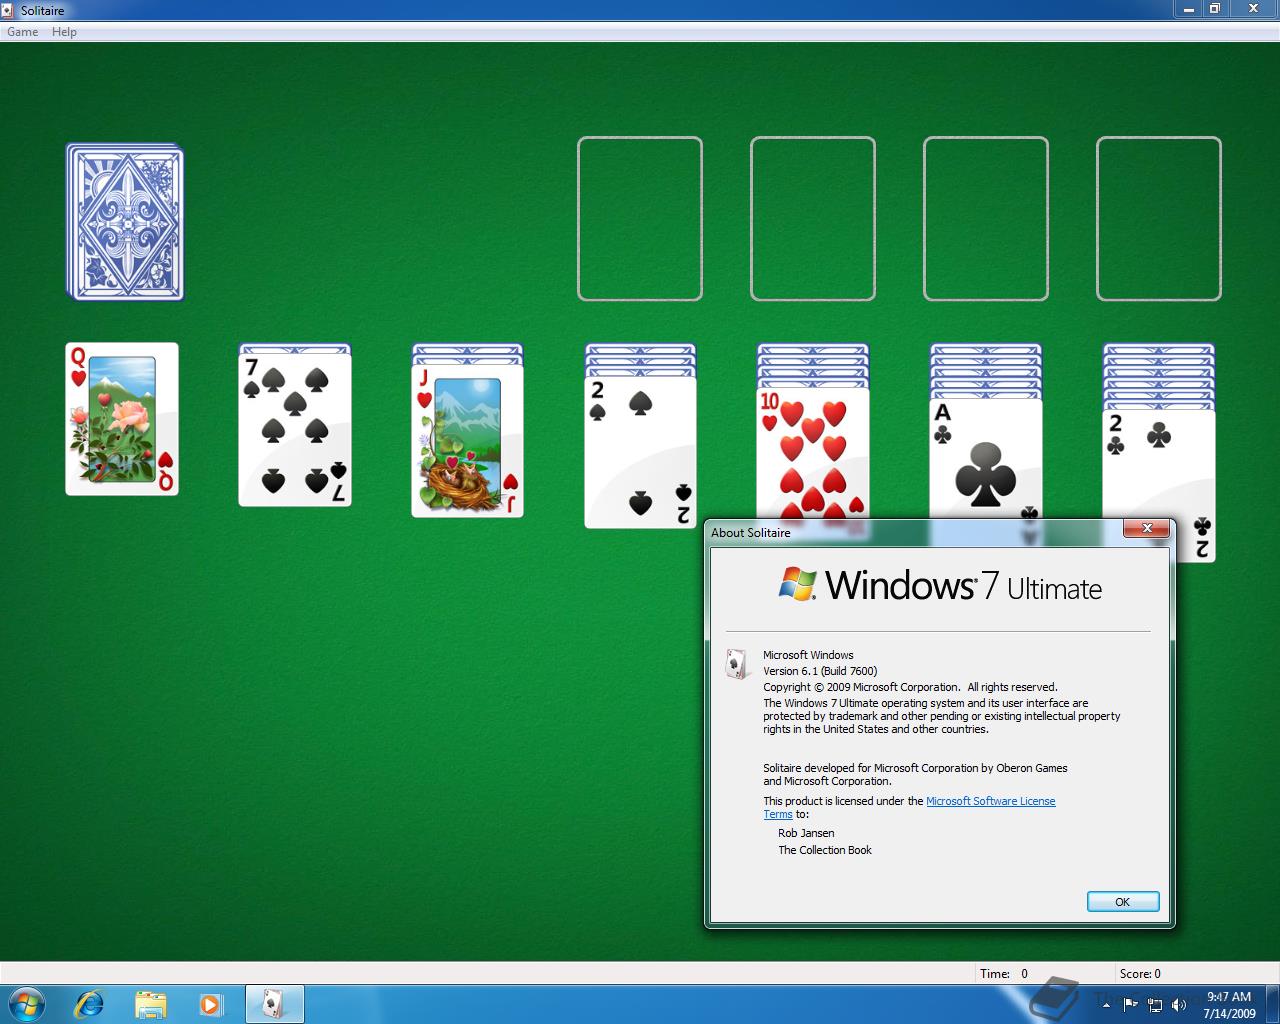Open the Help menu
The height and width of the screenshot is (1024, 1280).
64,32
